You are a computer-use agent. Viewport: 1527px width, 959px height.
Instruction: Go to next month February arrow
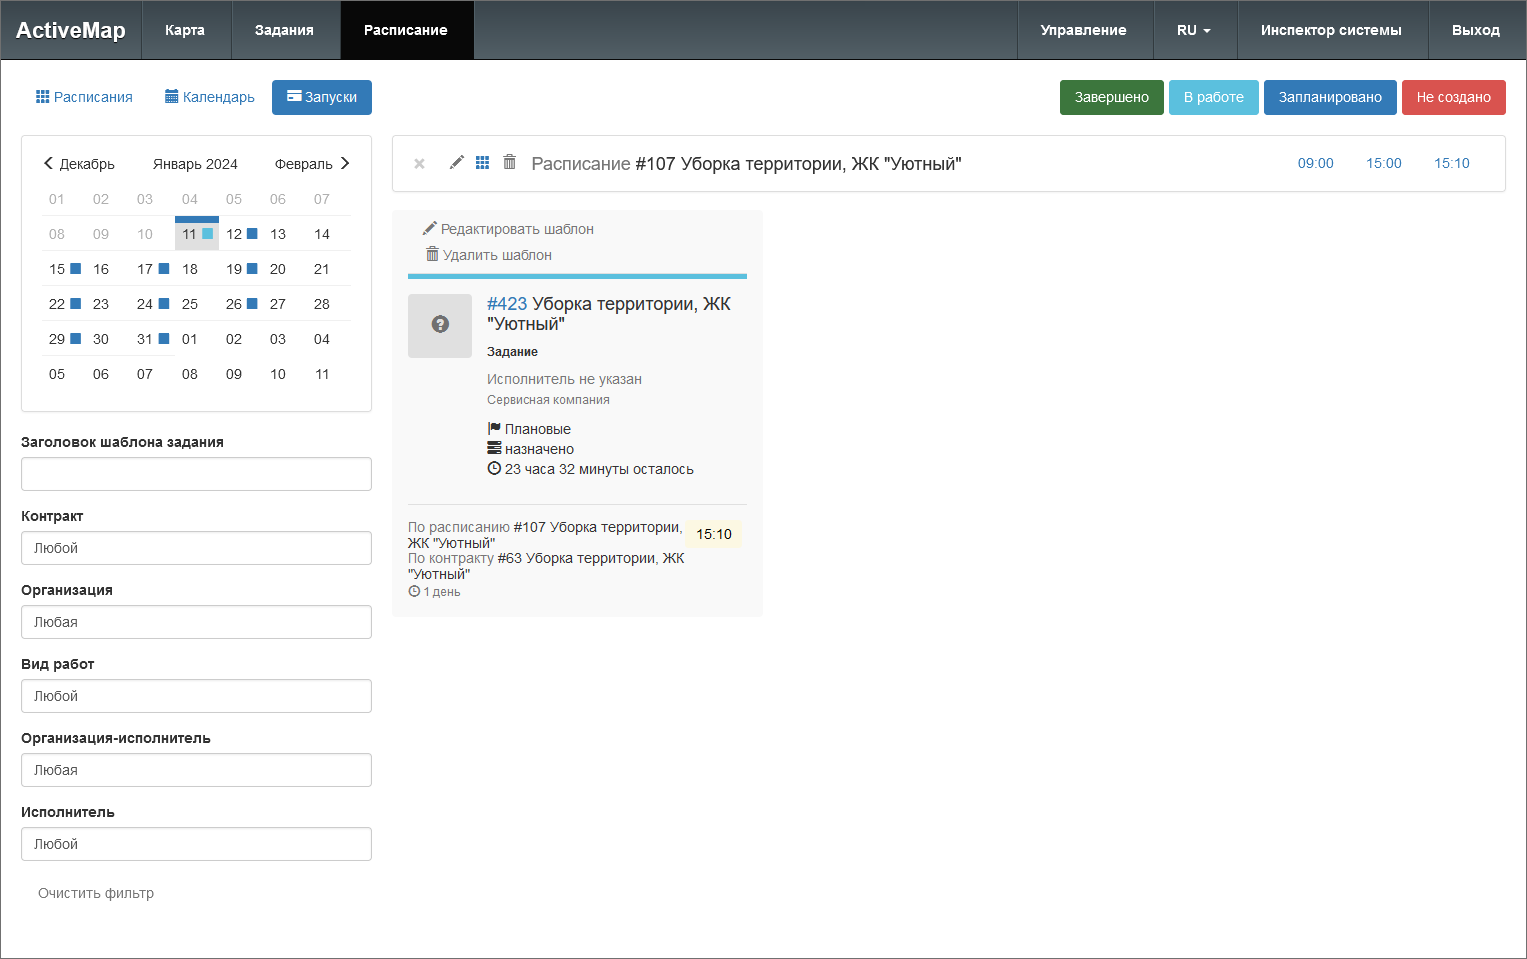pyautogui.click(x=345, y=163)
